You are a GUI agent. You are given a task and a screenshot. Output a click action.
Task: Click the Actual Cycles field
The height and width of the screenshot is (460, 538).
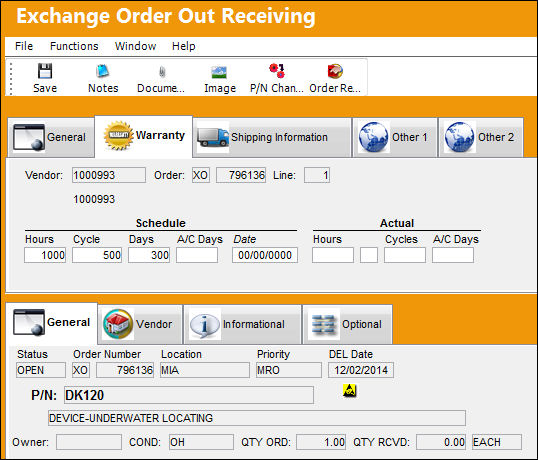pos(405,255)
